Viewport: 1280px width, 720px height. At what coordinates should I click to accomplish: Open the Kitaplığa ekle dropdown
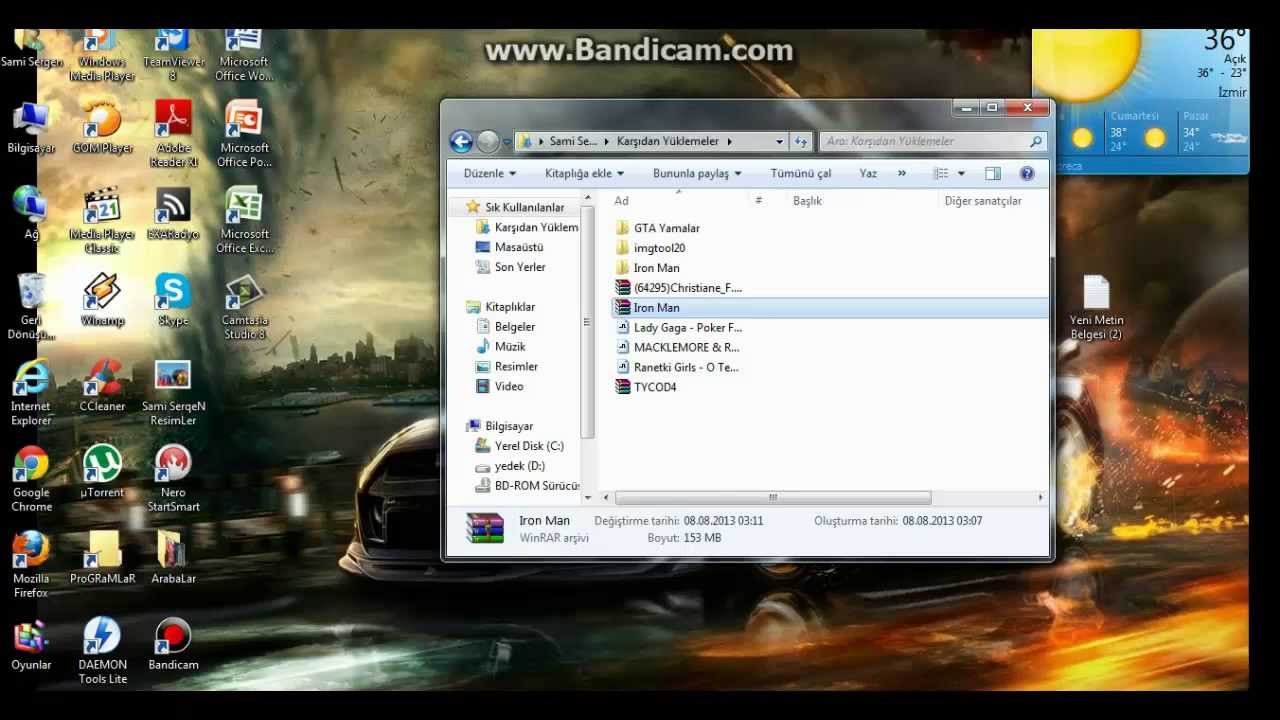584,173
